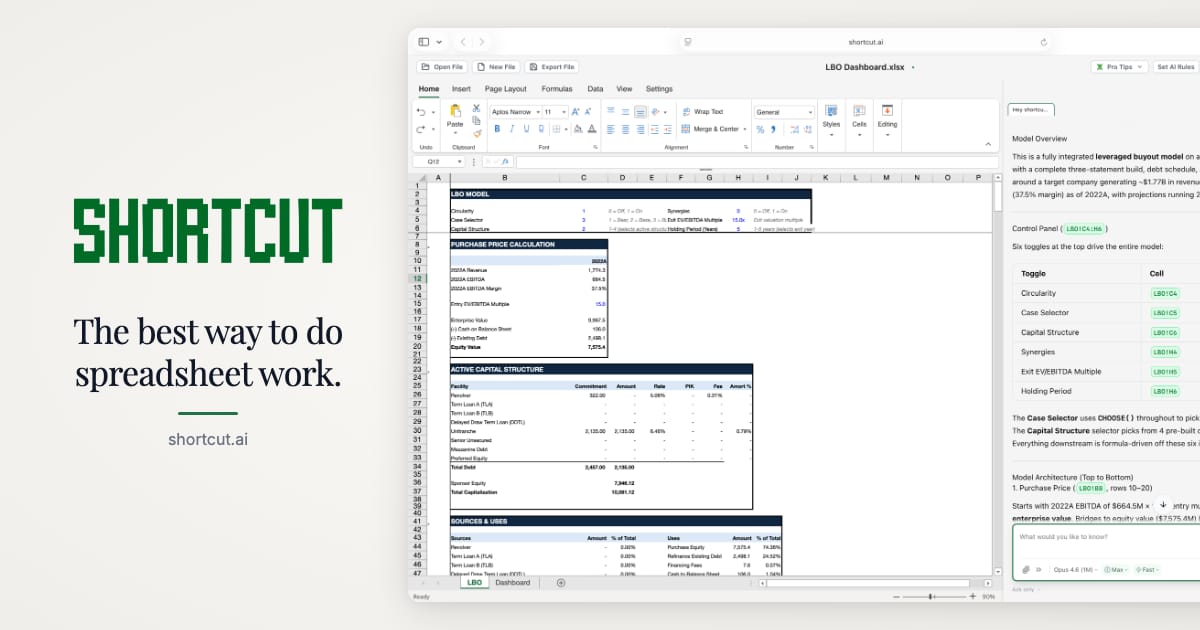
Task: Switch to the Settings ribbon tab
Action: pos(659,89)
